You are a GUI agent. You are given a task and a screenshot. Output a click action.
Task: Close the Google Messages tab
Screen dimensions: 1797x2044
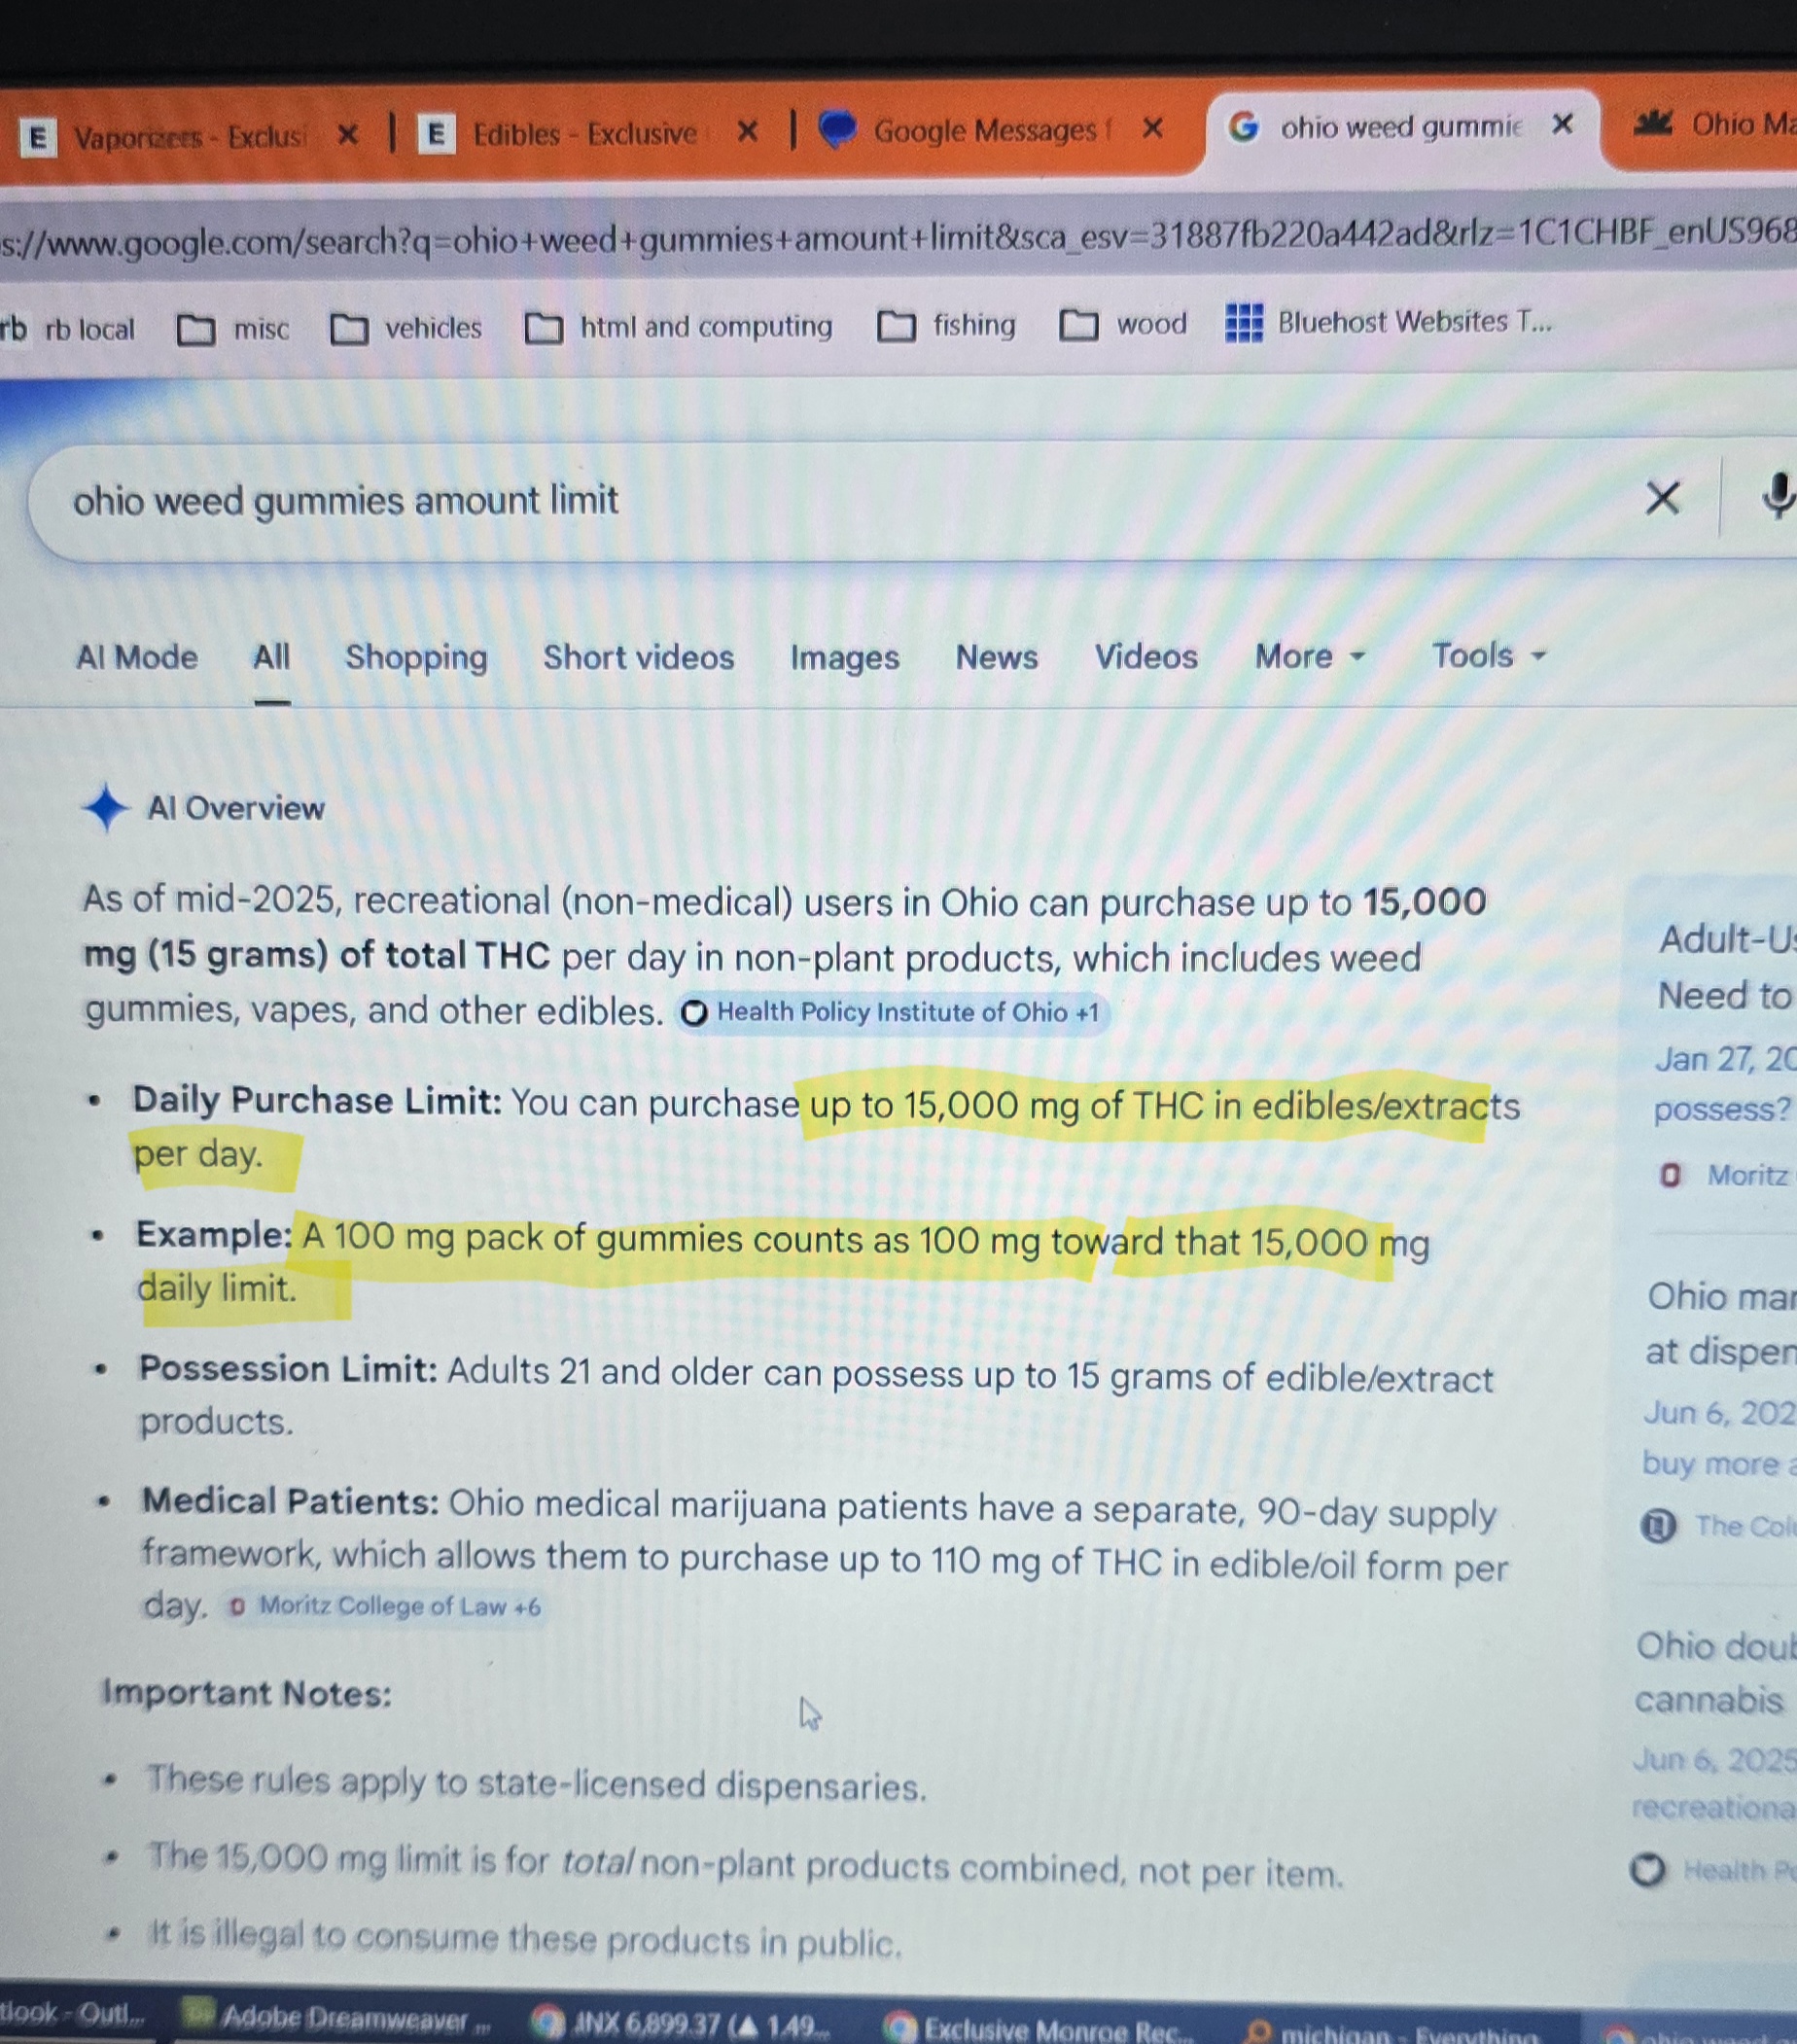tap(1152, 128)
